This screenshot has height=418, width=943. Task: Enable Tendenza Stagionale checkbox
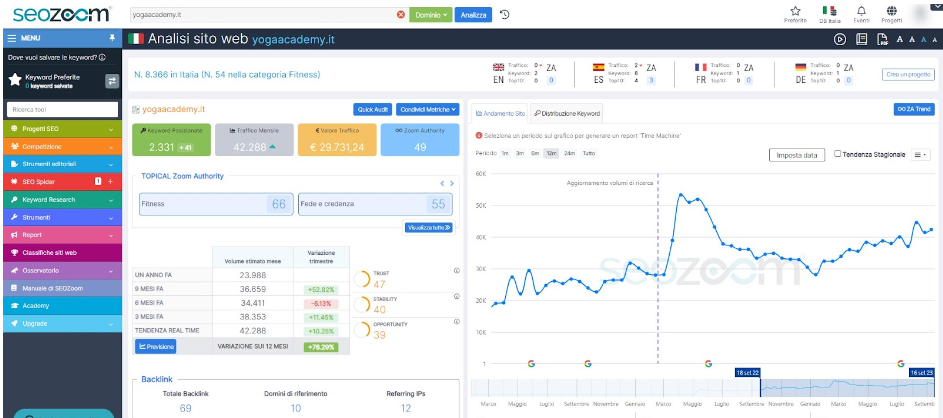pos(838,154)
